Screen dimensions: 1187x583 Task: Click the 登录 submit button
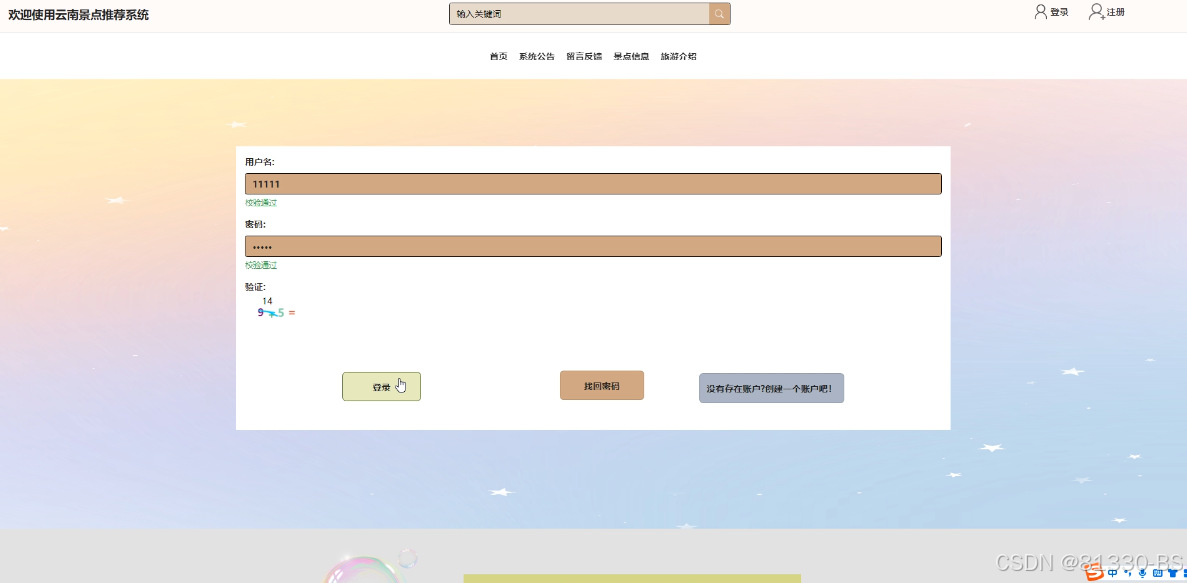point(382,387)
